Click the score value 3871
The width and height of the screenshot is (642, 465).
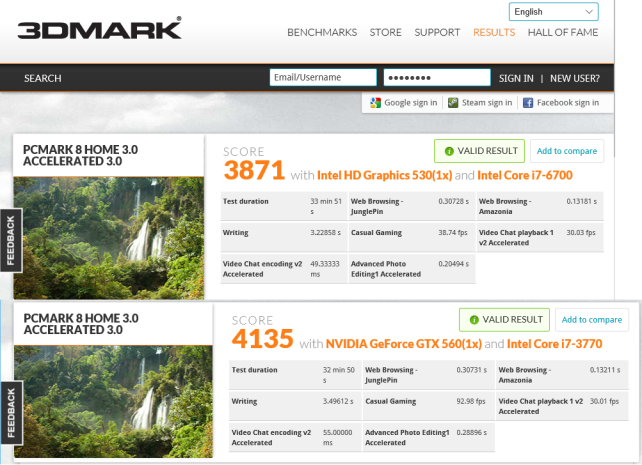click(x=254, y=170)
